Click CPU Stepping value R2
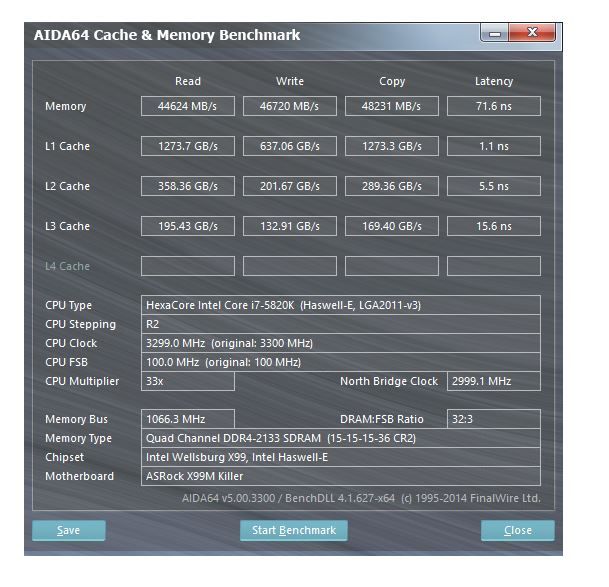The width and height of the screenshot is (609, 587). click(x=341, y=324)
